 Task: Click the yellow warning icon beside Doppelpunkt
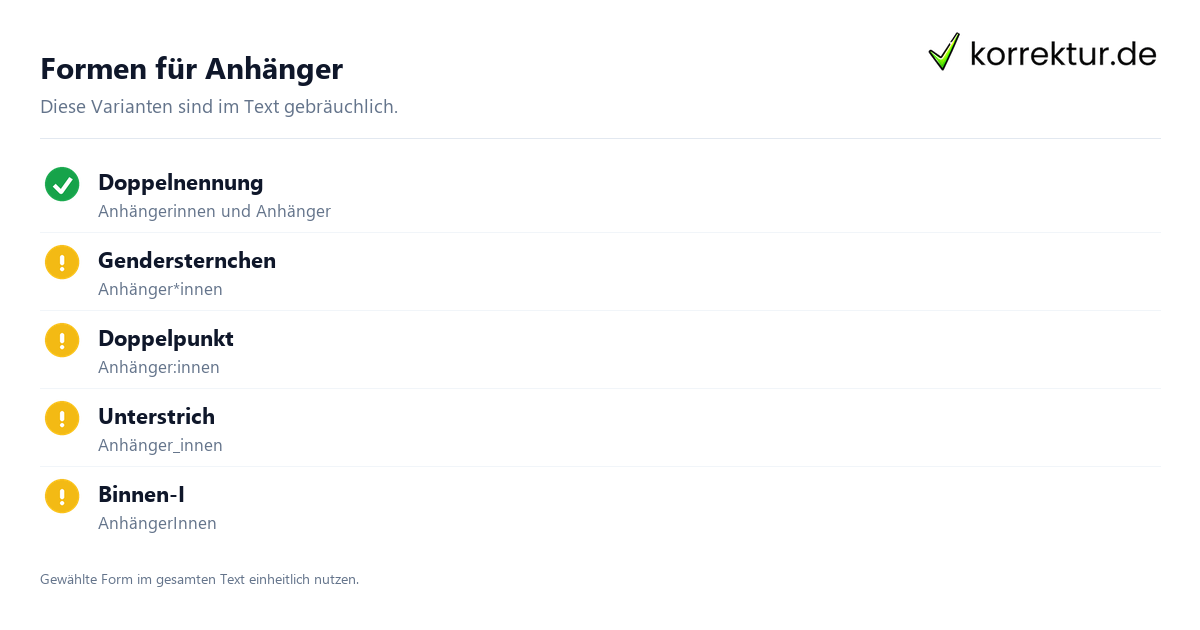[62, 340]
